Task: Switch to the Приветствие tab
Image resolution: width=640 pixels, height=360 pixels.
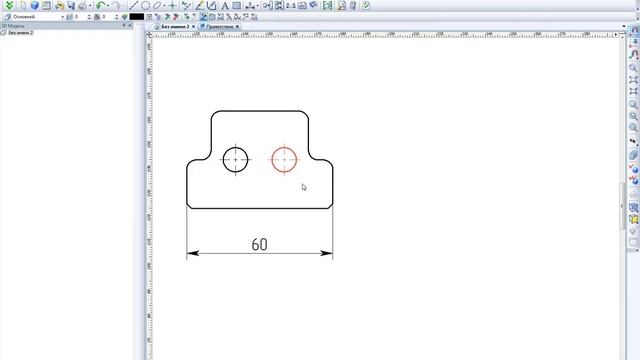Action: (x=220, y=27)
